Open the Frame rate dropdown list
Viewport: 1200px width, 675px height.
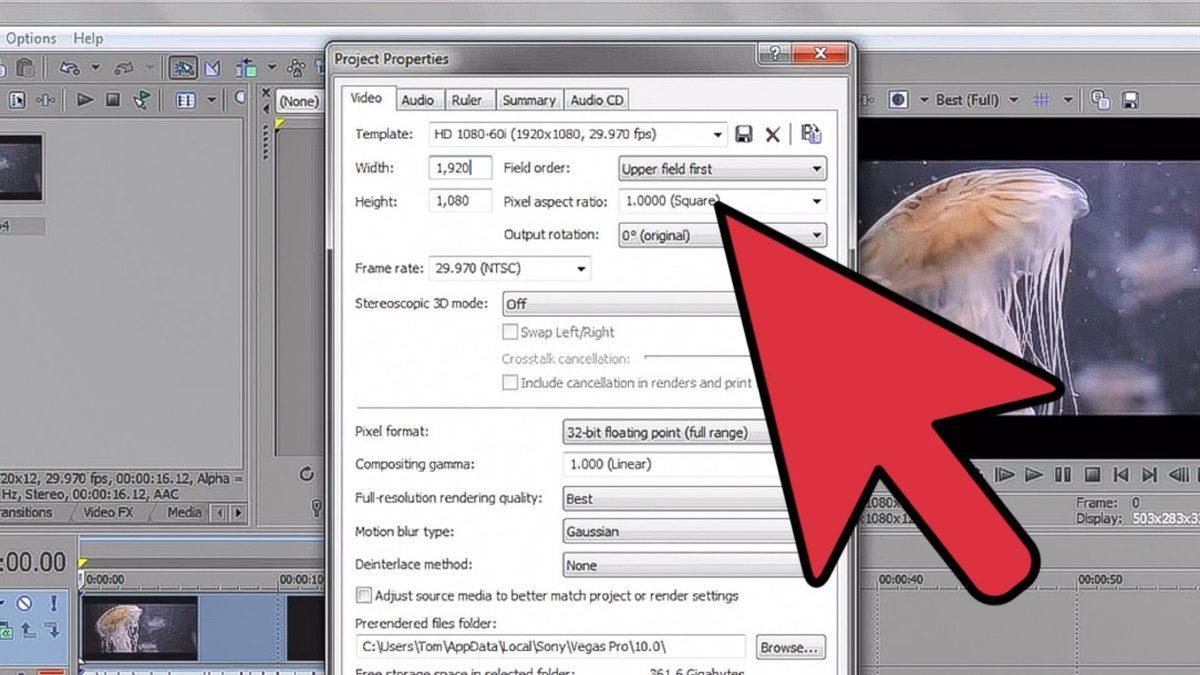[580, 268]
